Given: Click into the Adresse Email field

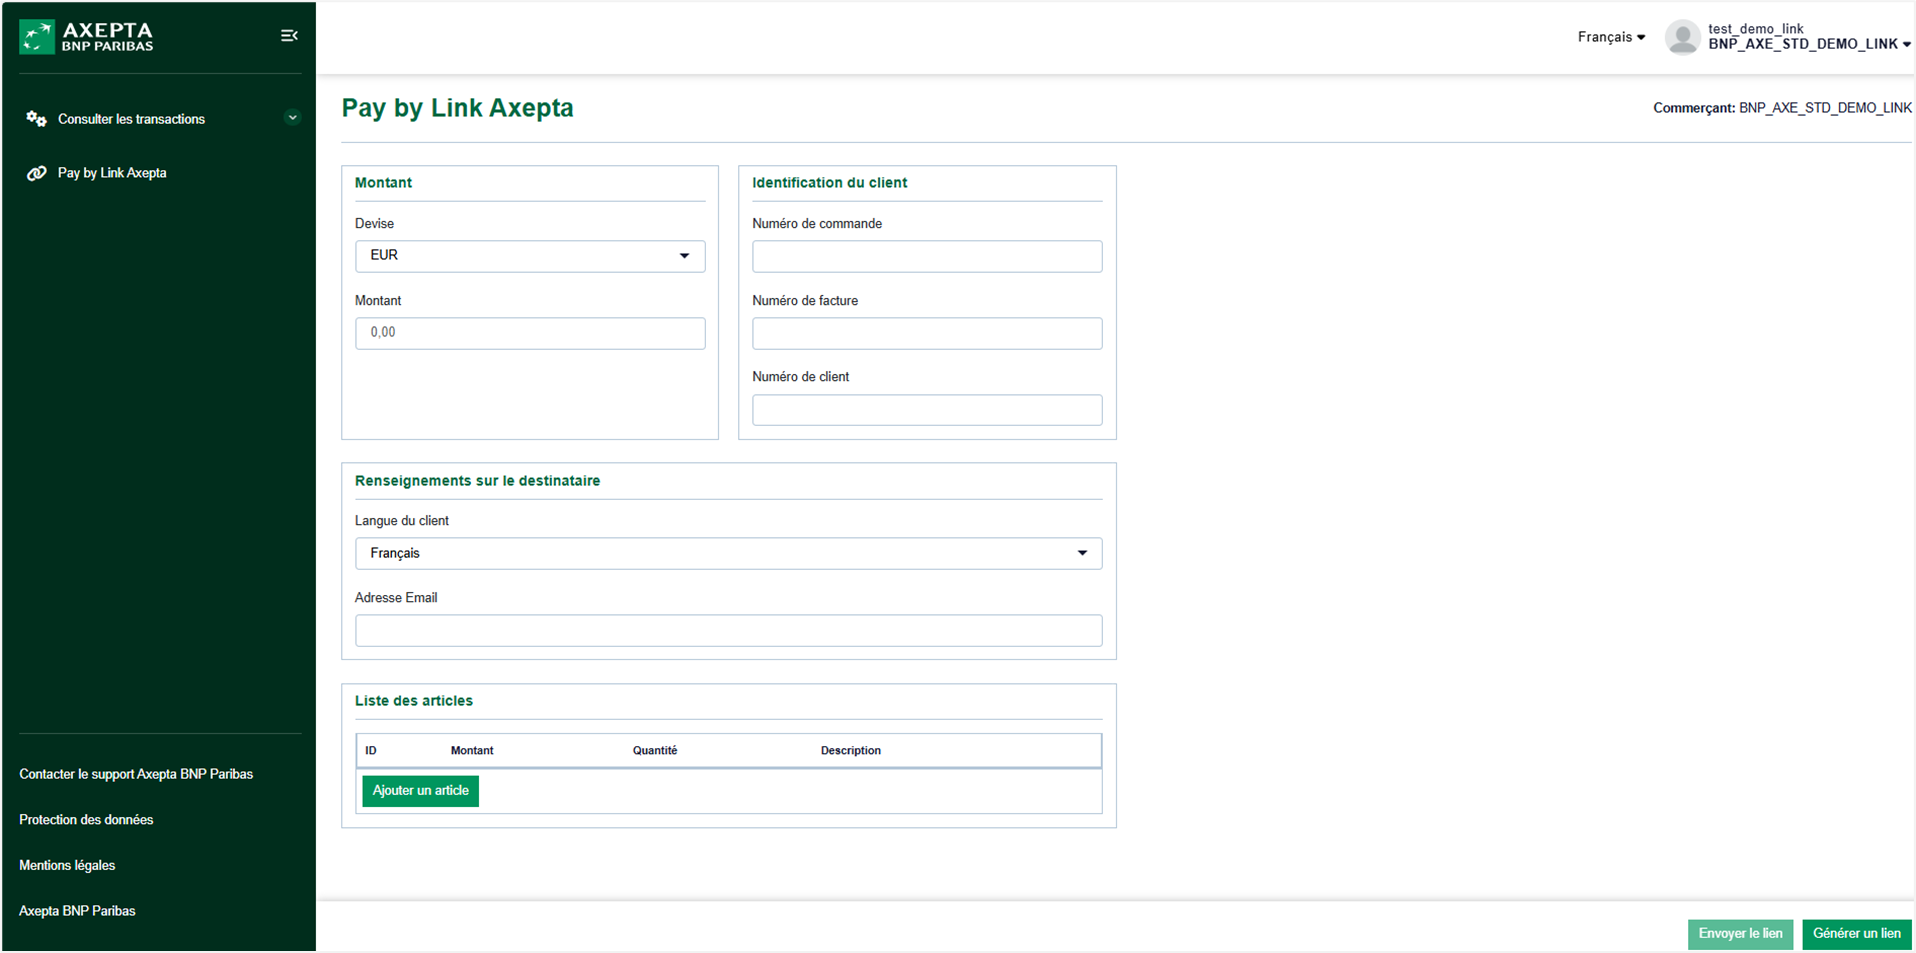Looking at the screenshot, I should pyautogui.click(x=728, y=631).
